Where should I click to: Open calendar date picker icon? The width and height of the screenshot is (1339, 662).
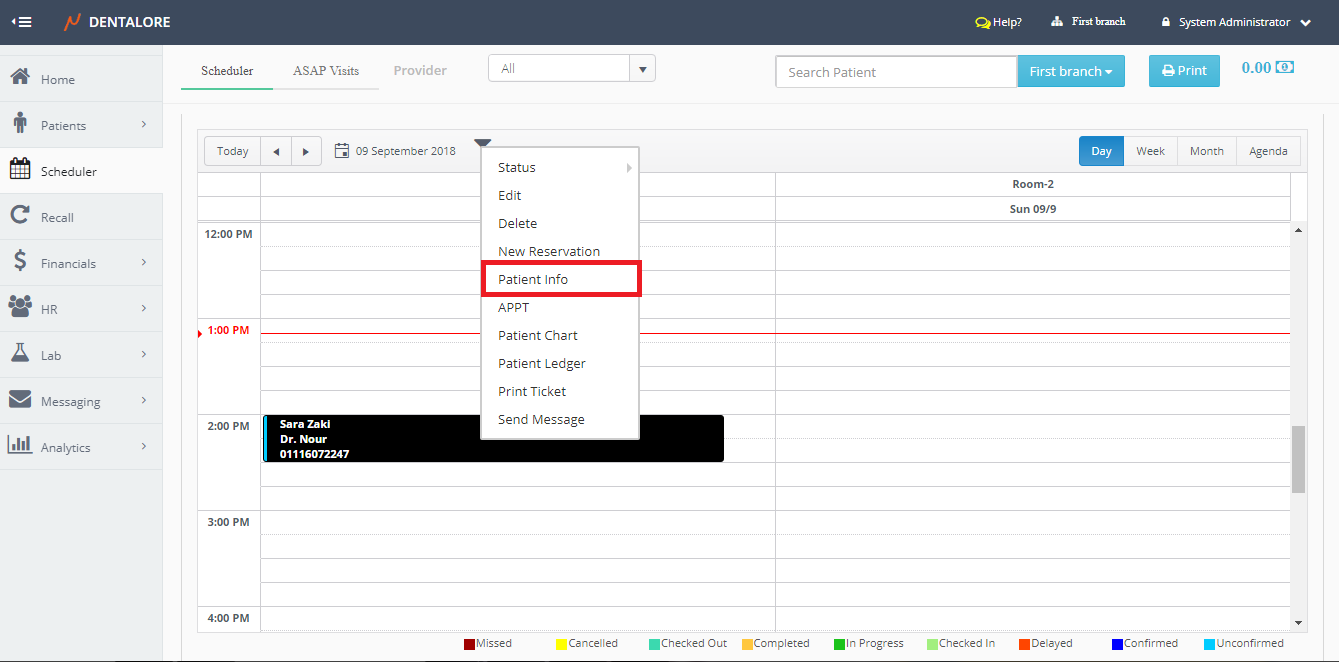coord(342,151)
